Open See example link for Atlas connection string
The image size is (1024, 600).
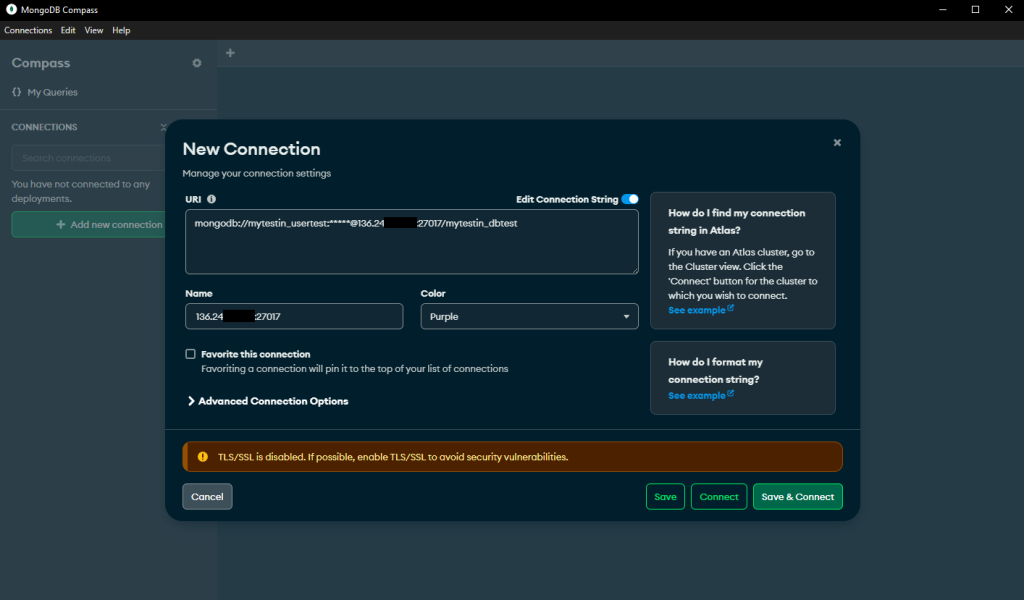click(696, 310)
